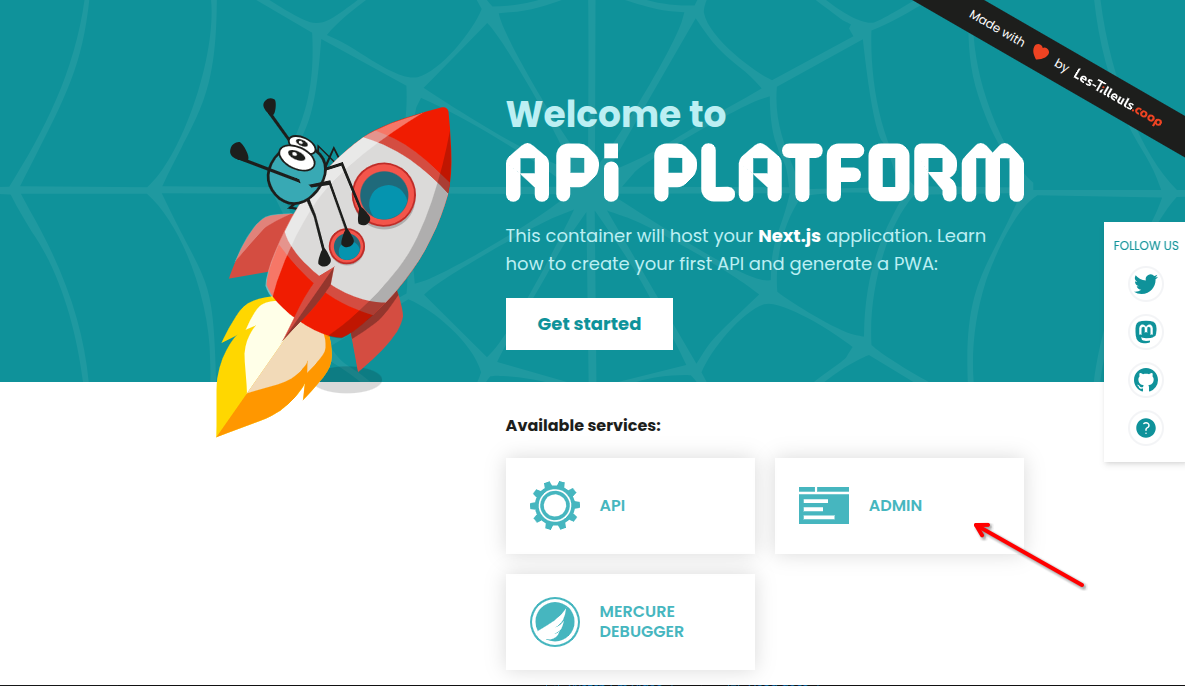Open the Admin service link
Viewport: 1185px width, 686px height.
tap(895, 505)
